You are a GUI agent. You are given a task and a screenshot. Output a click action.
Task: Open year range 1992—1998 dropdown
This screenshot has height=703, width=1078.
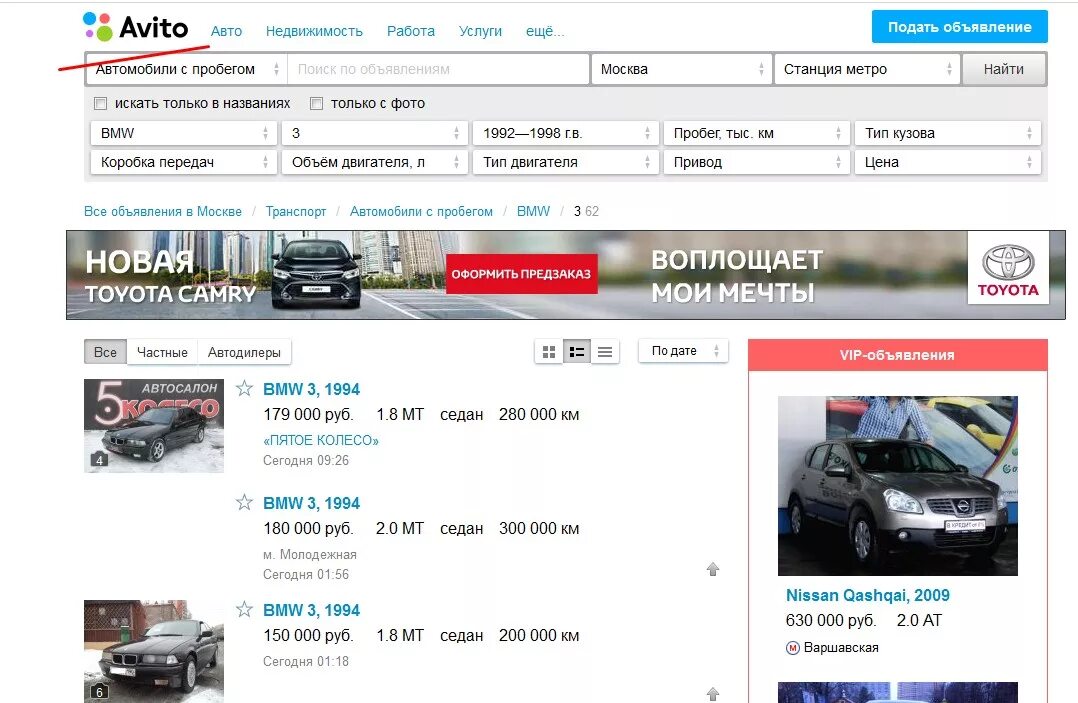(566, 133)
